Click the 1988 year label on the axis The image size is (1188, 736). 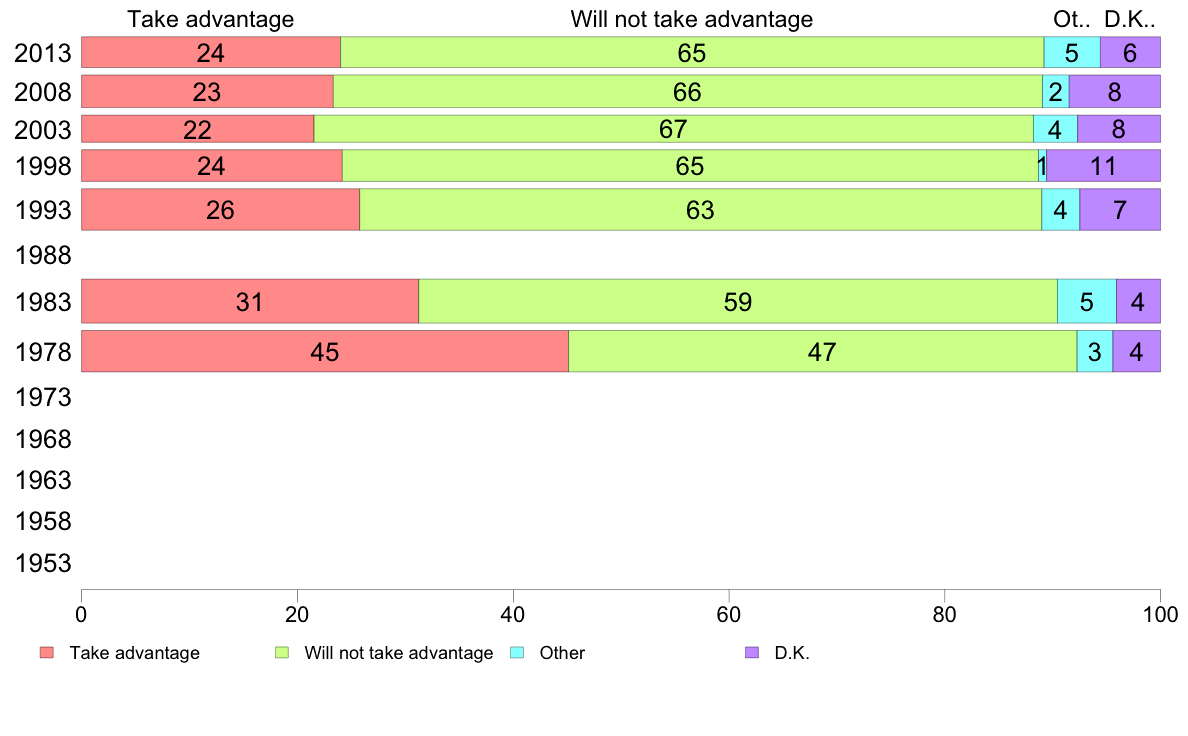(x=43, y=256)
